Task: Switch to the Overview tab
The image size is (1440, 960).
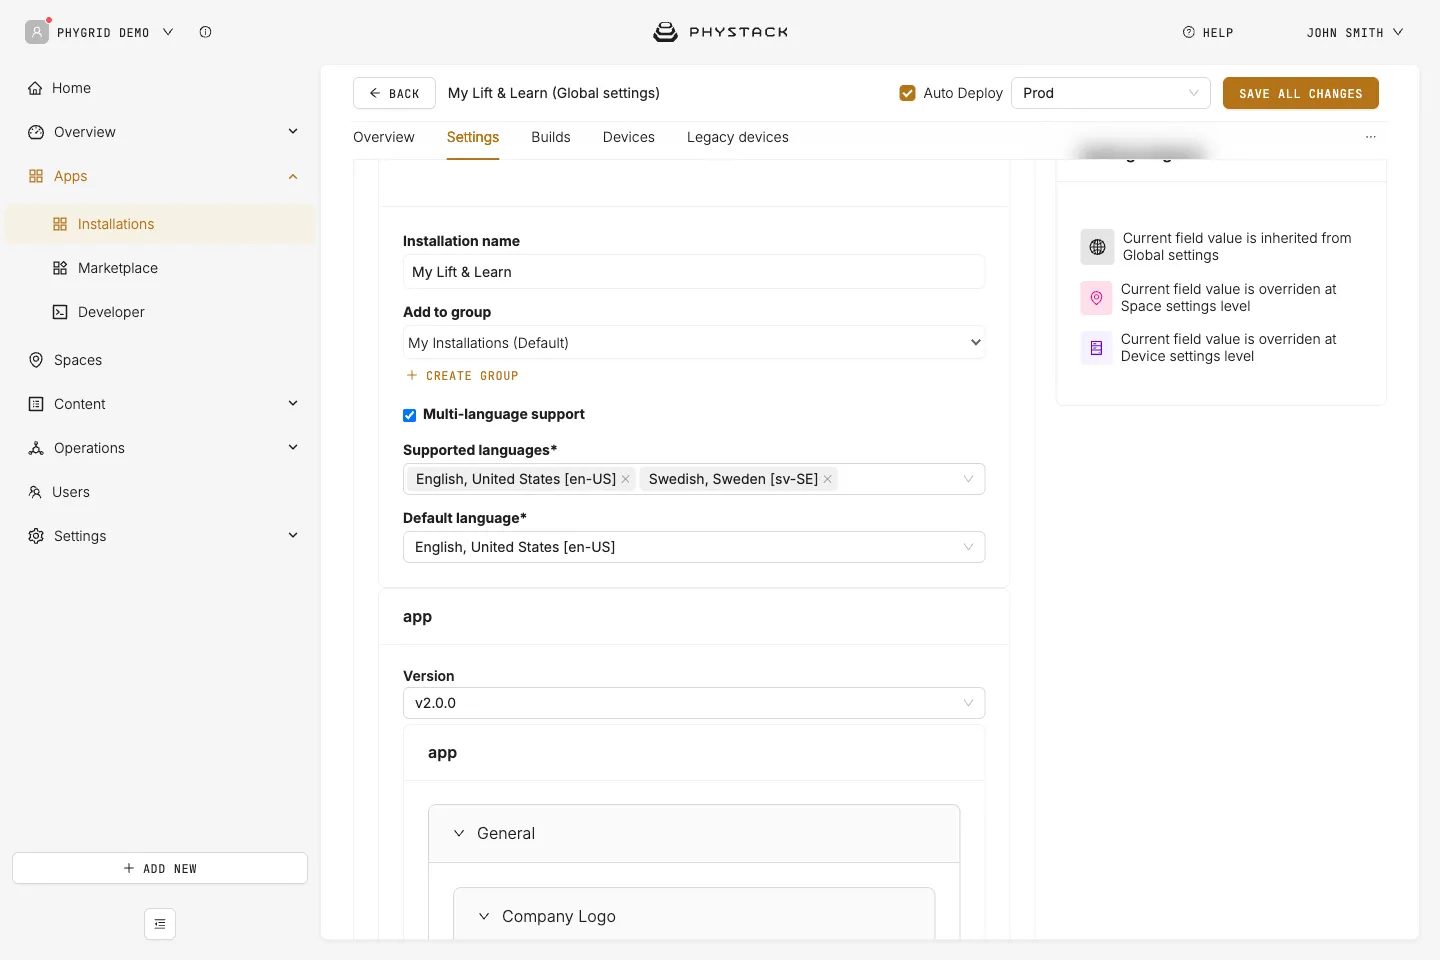Action: (x=384, y=137)
